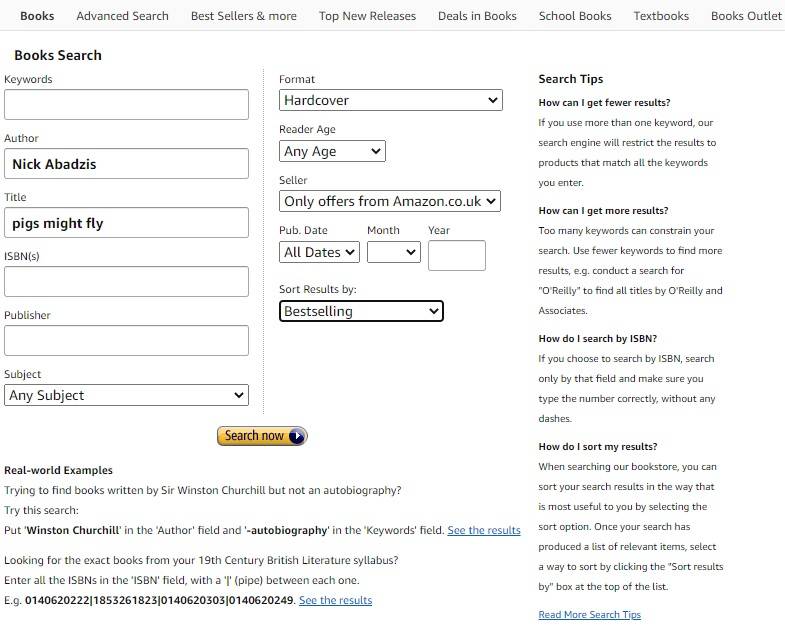Click See the results for Winston Churchill example
785x637 pixels.
(484, 530)
